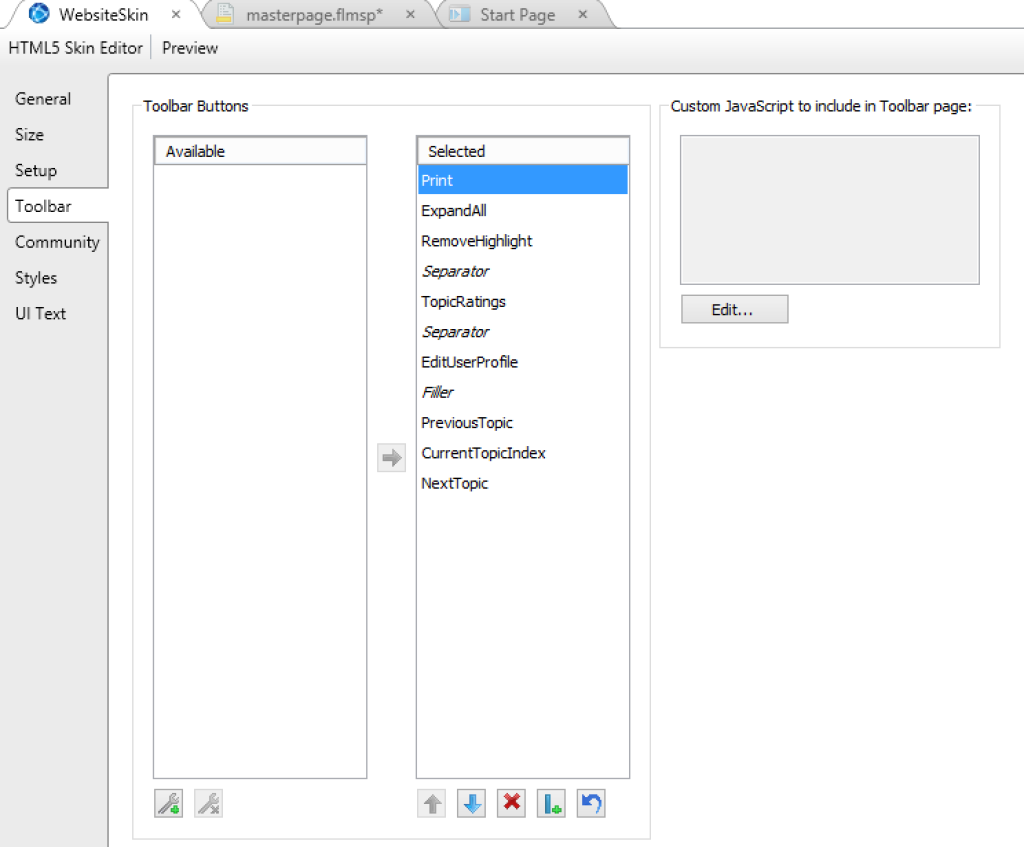
Task: Open the Styles settings tab
Action: tap(36, 278)
